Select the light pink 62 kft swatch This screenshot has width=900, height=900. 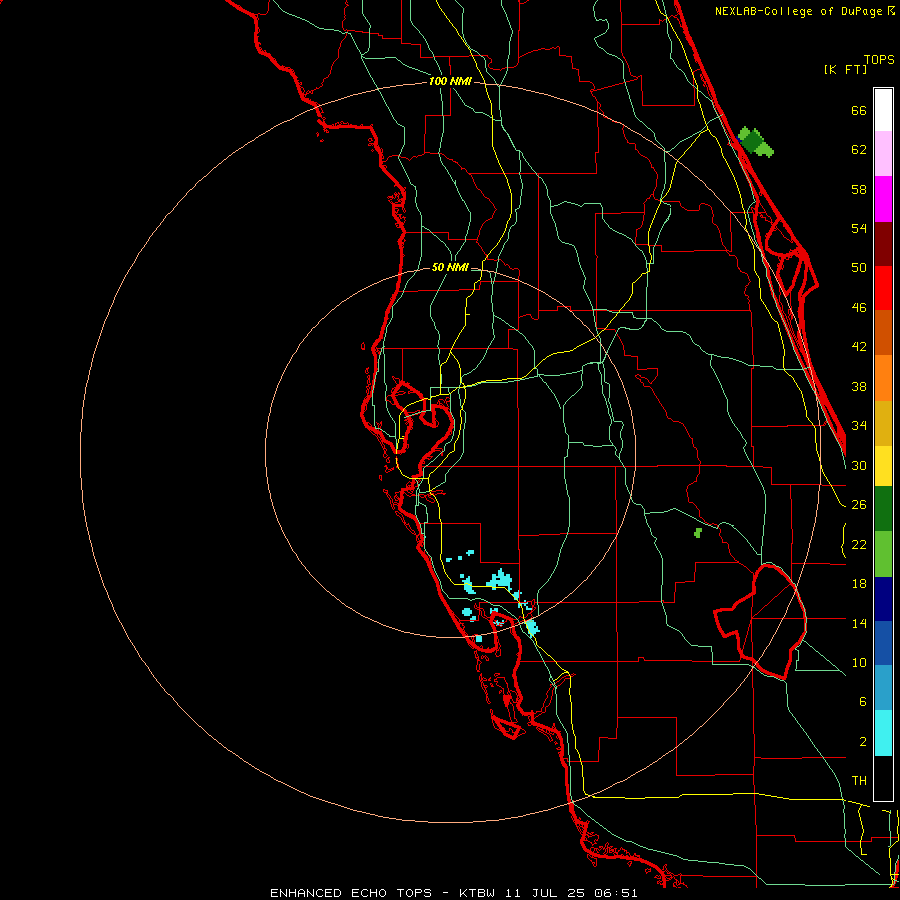click(x=883, y=154)
